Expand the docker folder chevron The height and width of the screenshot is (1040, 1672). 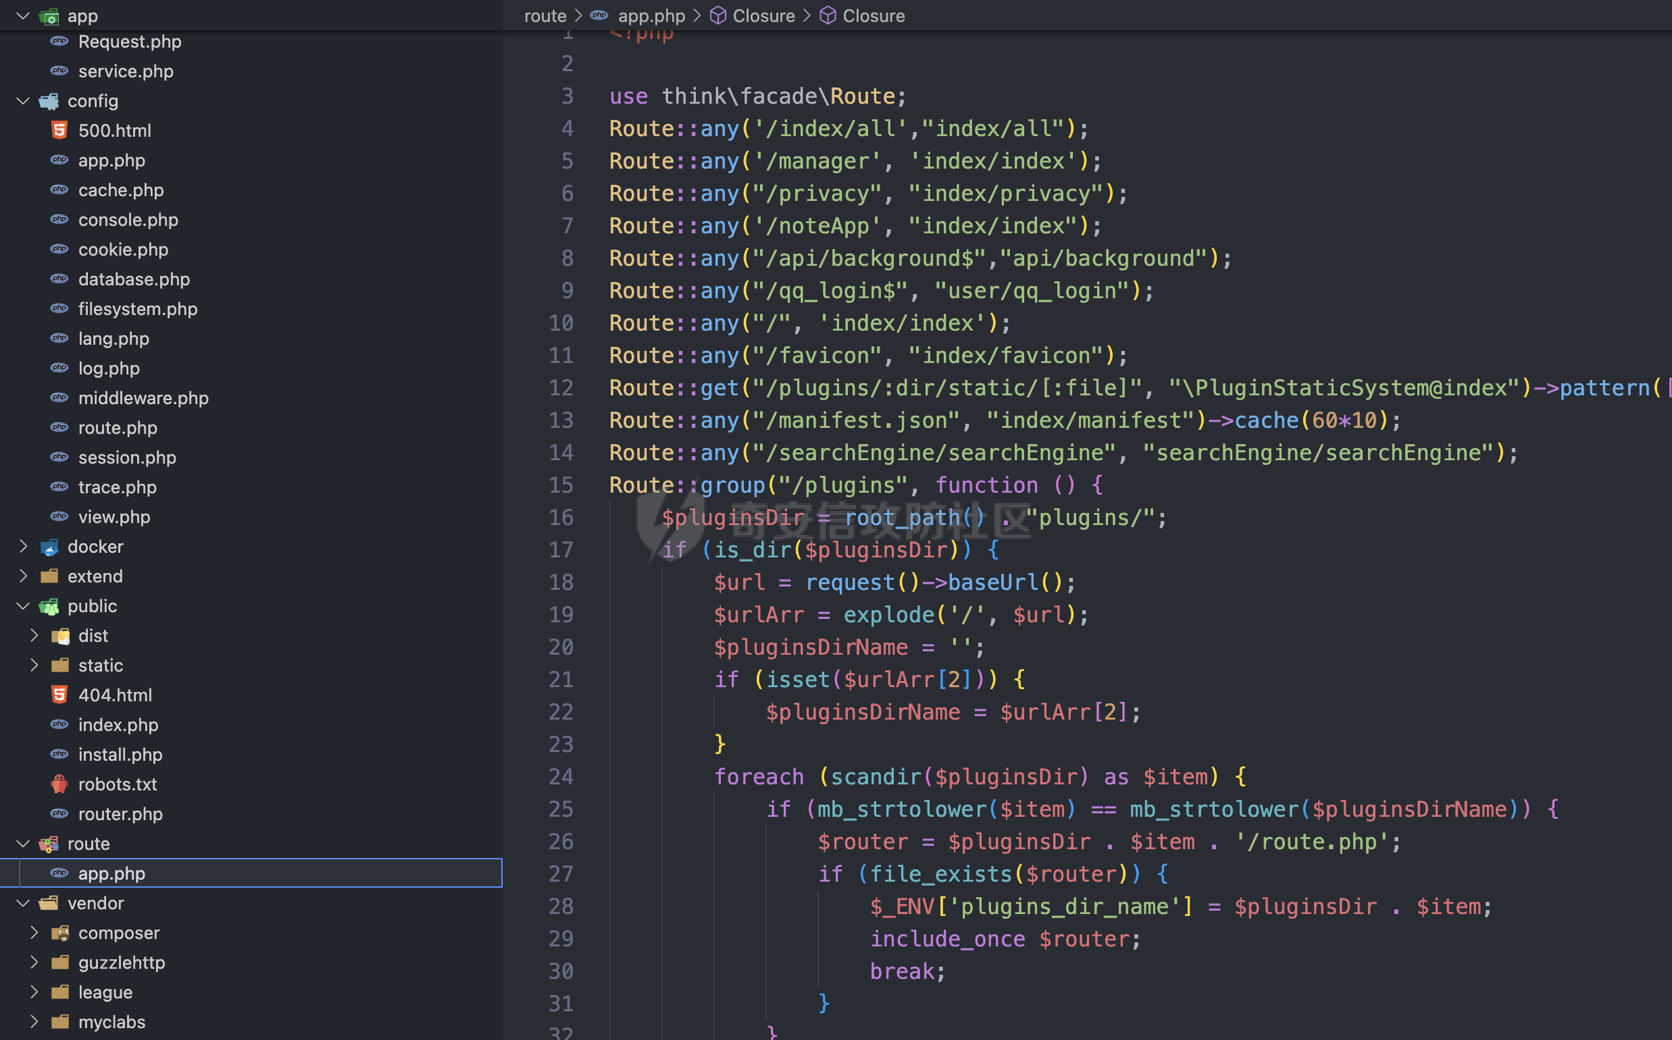pos(23,547)
